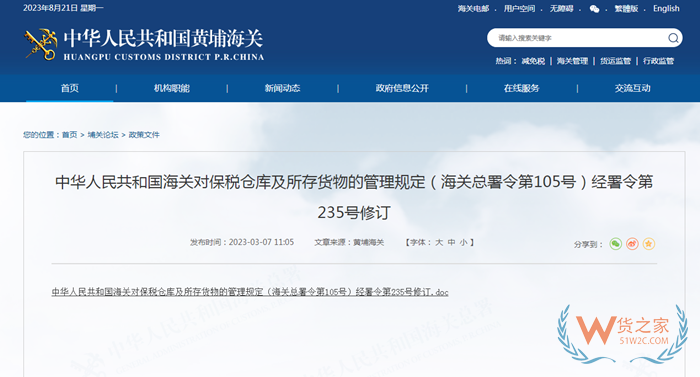
Task: Add article to favorites star icon
Action: (649, 244)
